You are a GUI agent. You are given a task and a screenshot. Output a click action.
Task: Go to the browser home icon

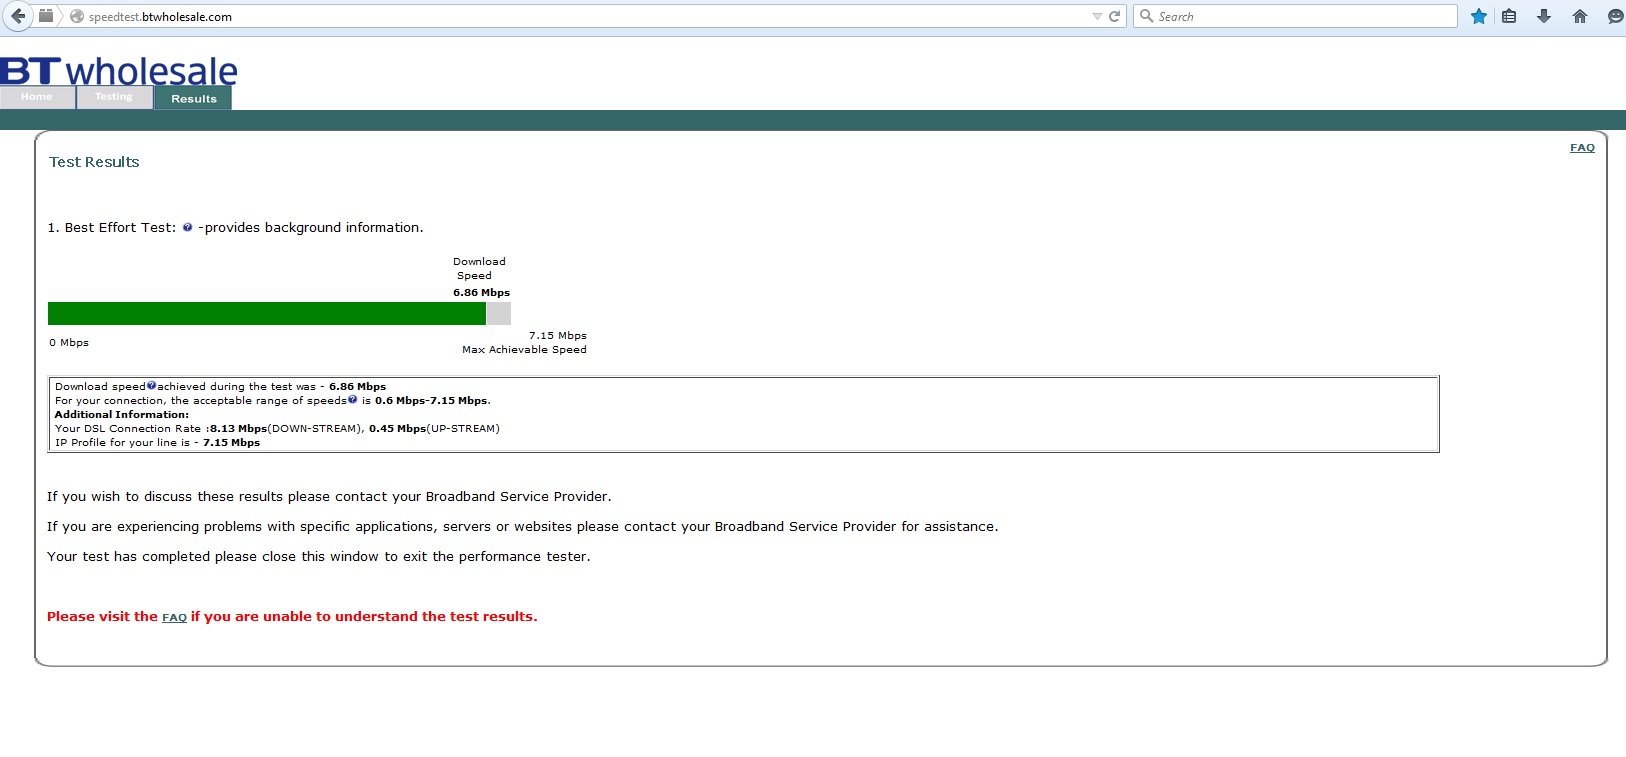(x=1580, y=16)
